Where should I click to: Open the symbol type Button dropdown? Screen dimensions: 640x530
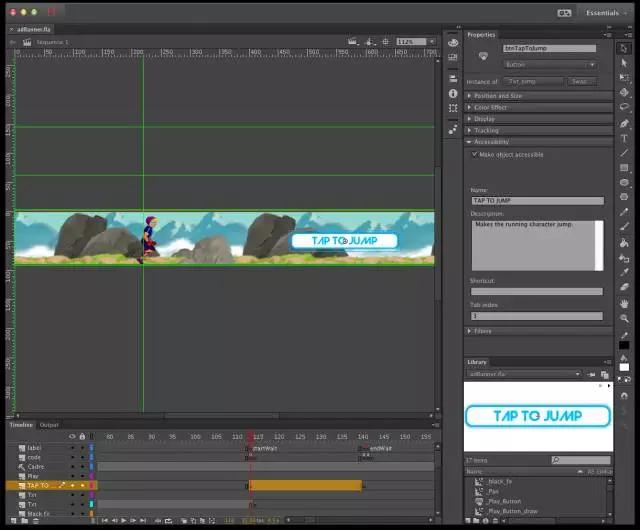tap(550, 65)
